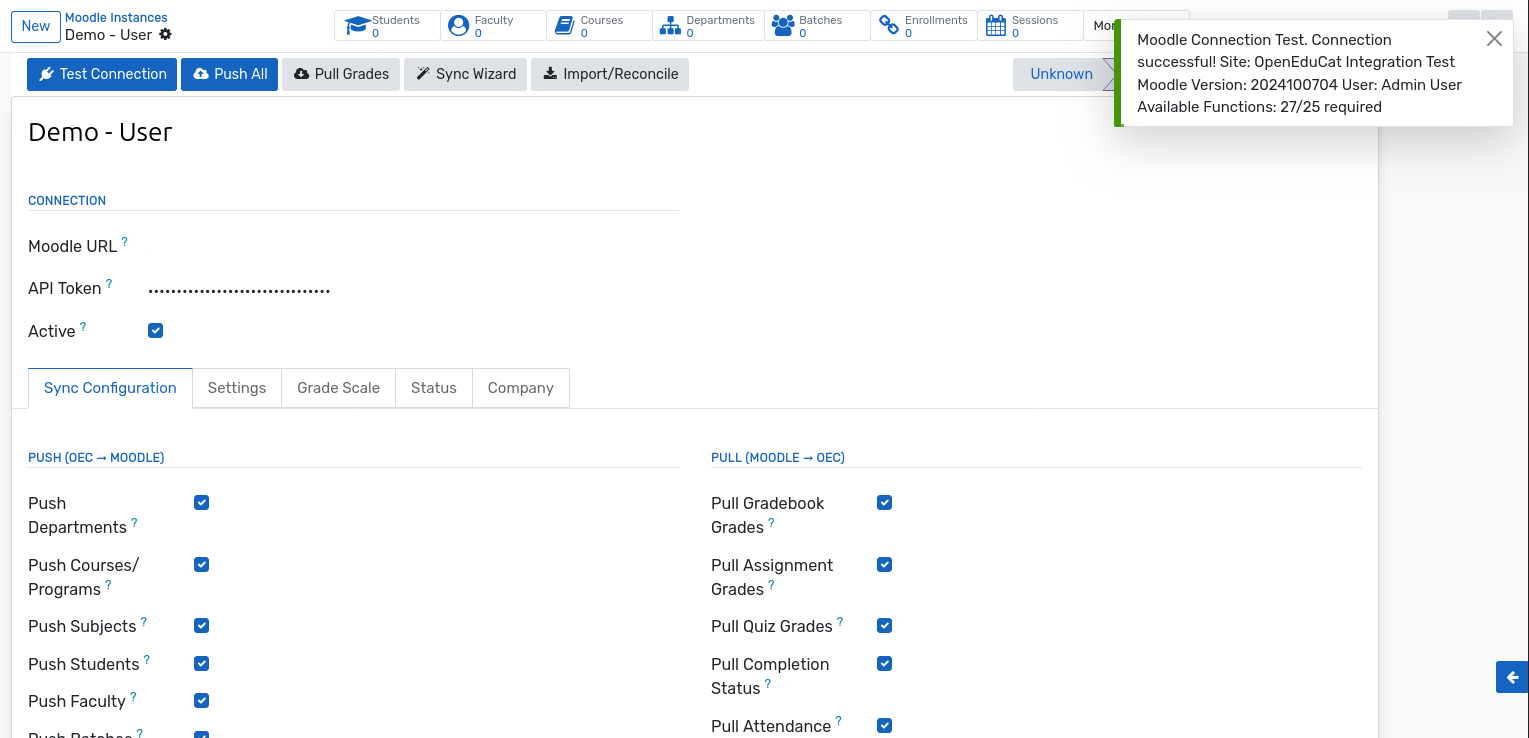Toggle Pull Gradebook Grades checkbox
Viewport: 1529px width, 738px height.
[x=884, y=502]
